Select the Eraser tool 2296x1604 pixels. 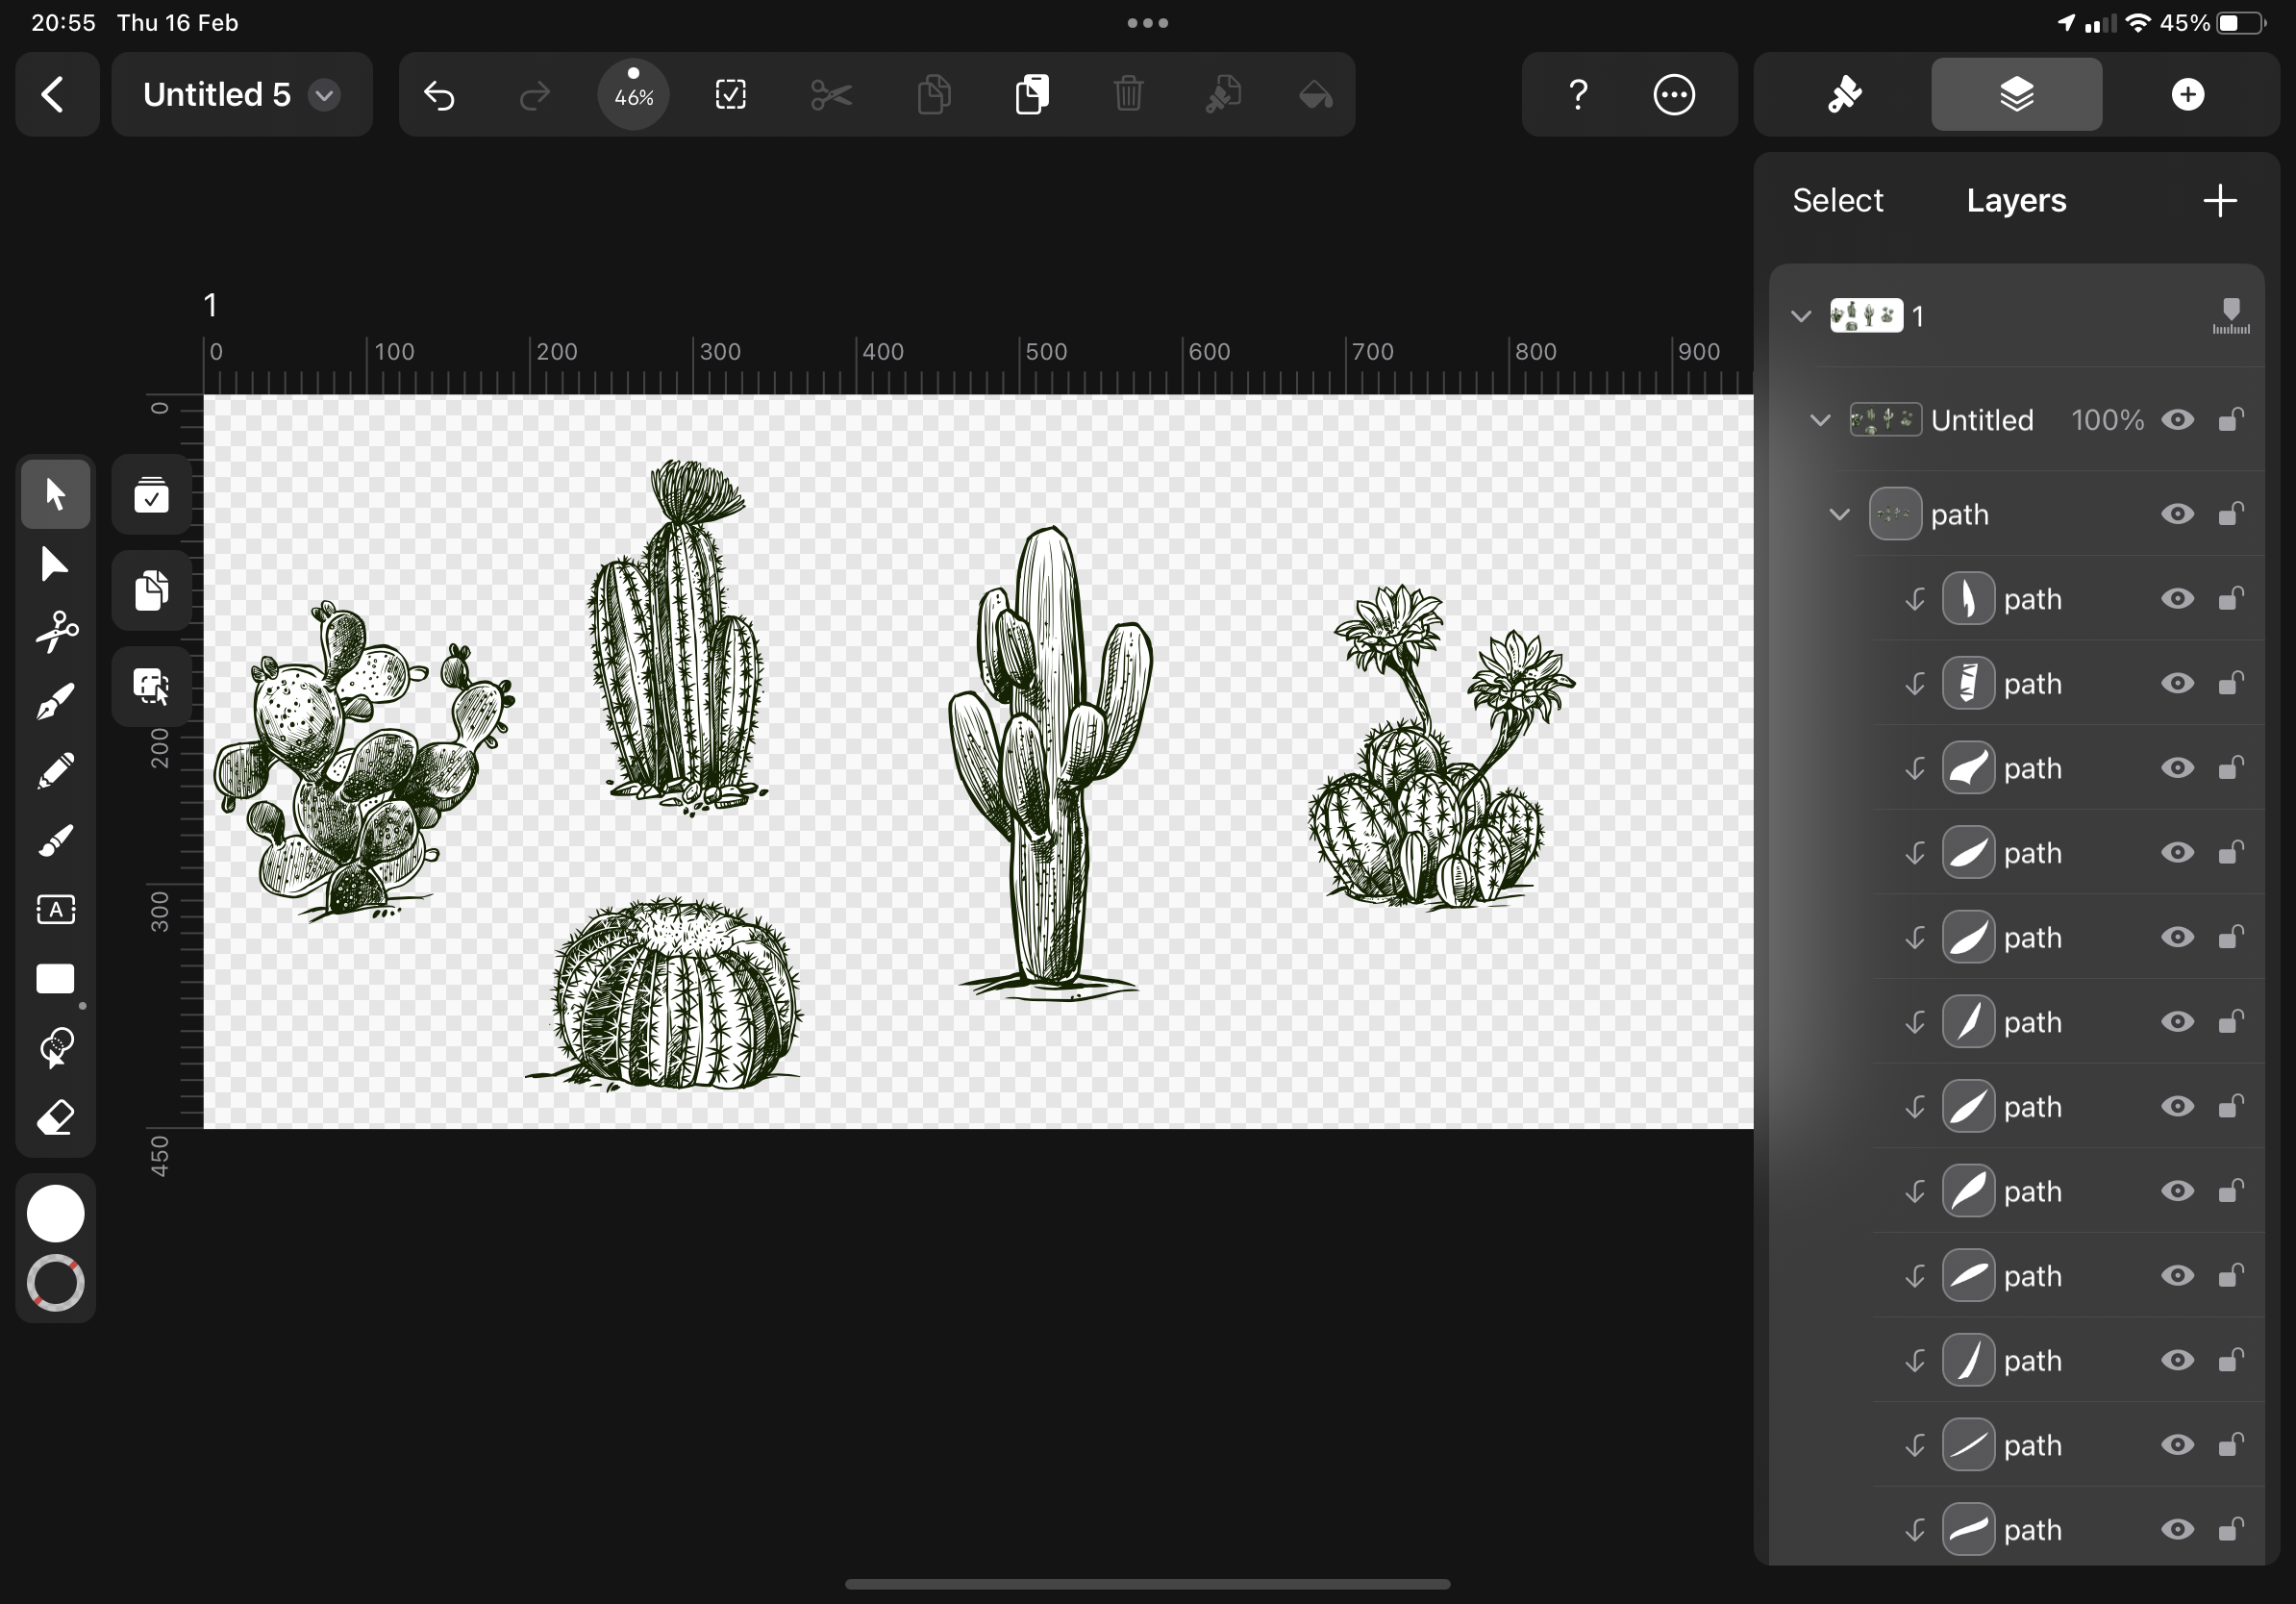pyautogui.click(x=56, y=1117)
